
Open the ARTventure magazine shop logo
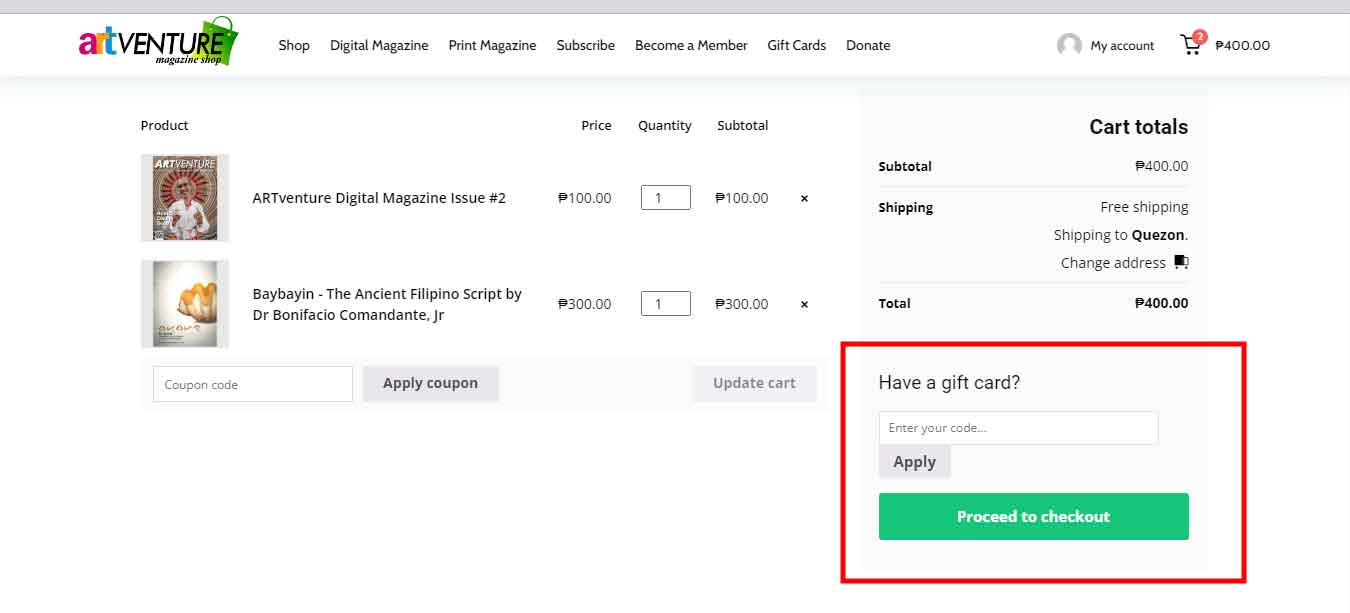coord(159,43)
